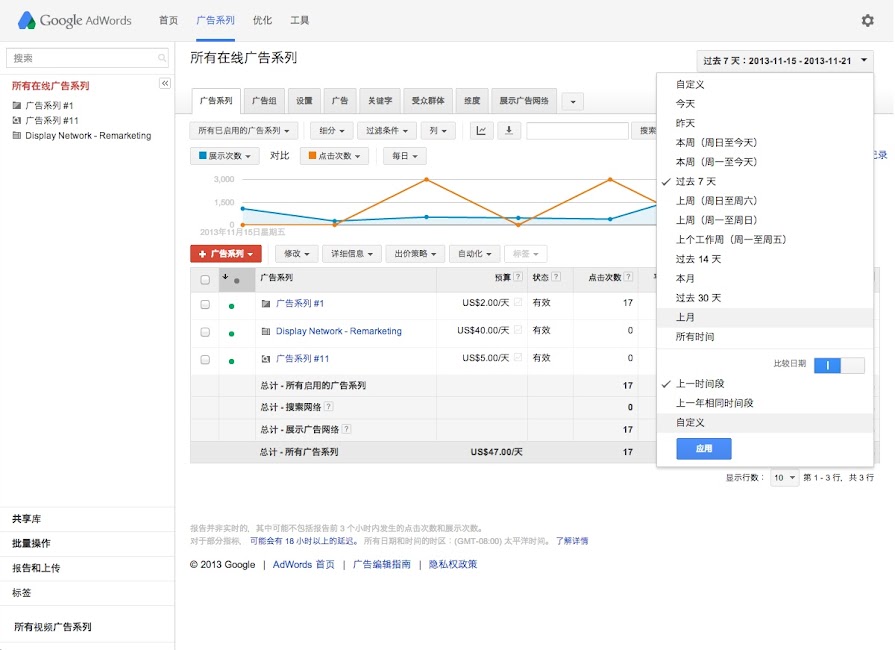Open the Display Network - Remarketing campaign link
This screenshot has height=650, width=895.
click(338, 331)
